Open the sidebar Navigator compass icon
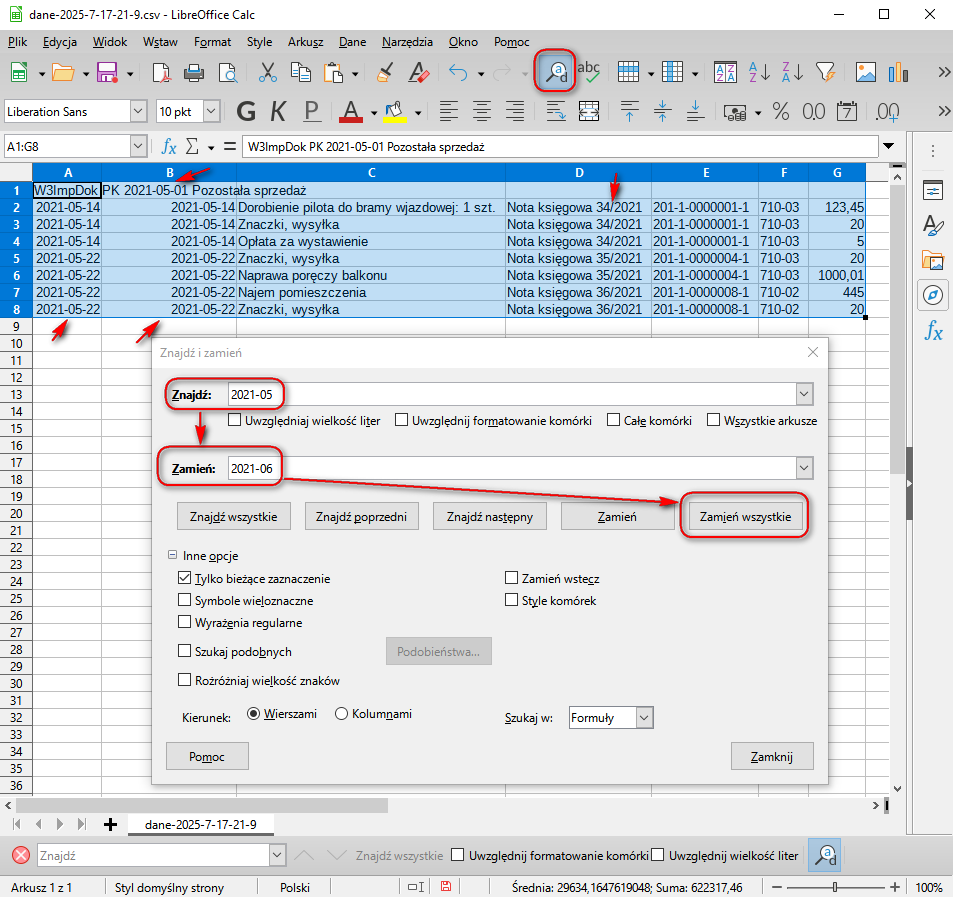Image resolution: width=953 pixels, height=897 pixels. (933, 296)
